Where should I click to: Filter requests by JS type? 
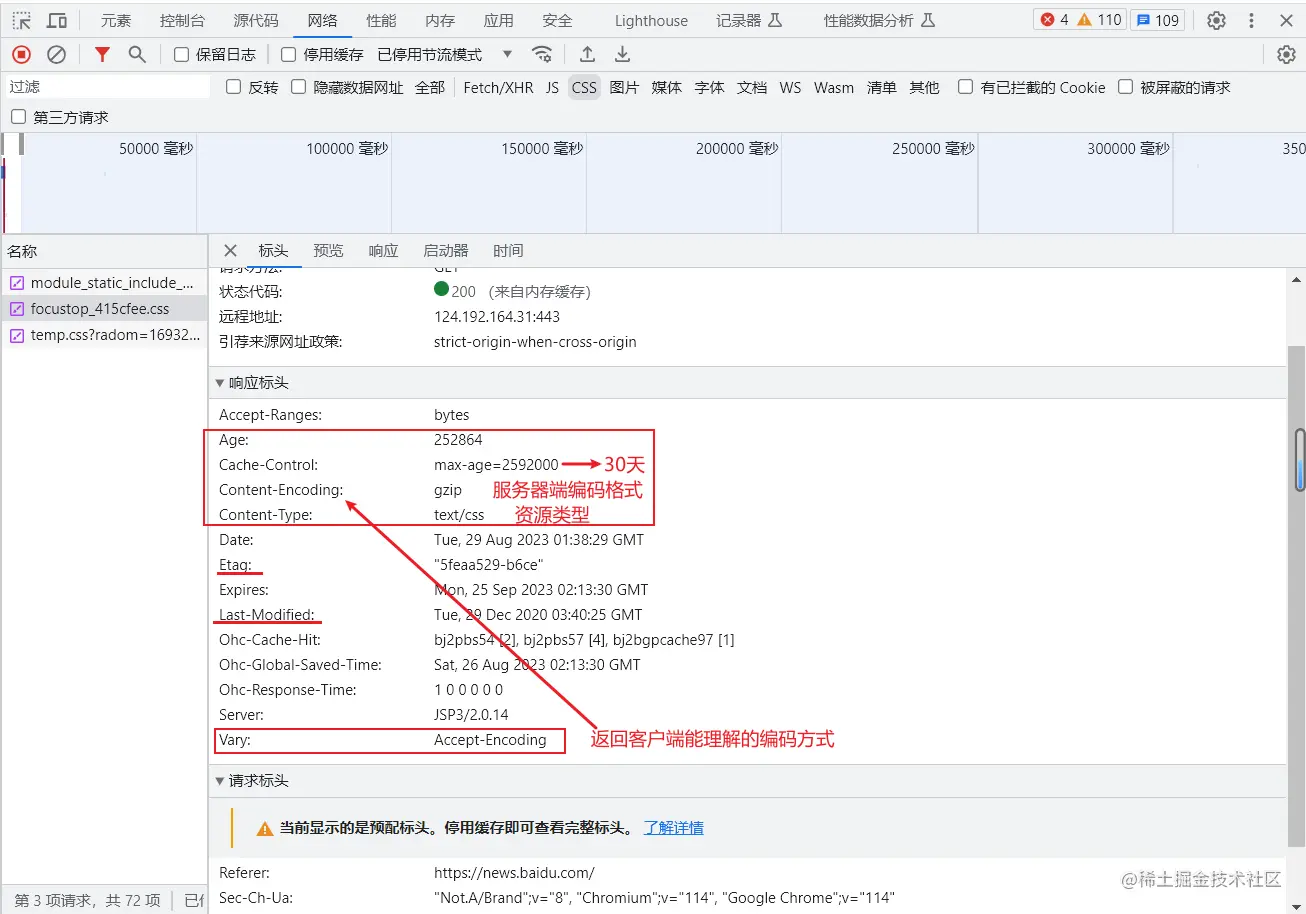[552, 87]
